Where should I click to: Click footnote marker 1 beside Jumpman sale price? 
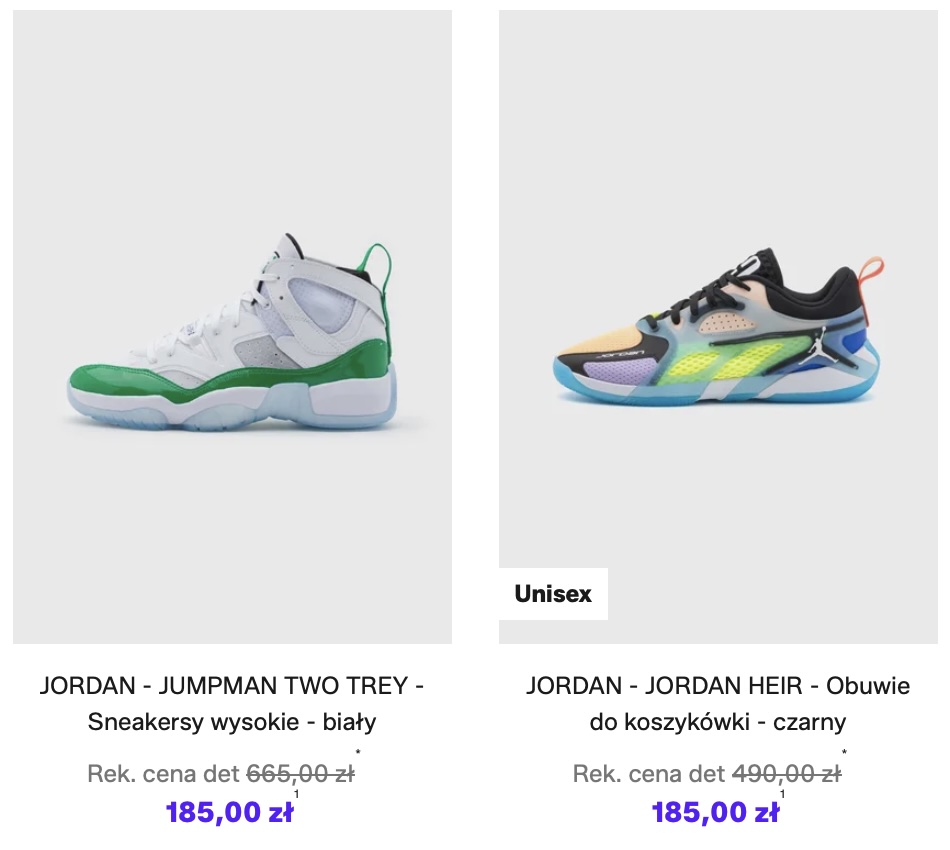coord(296,794)
